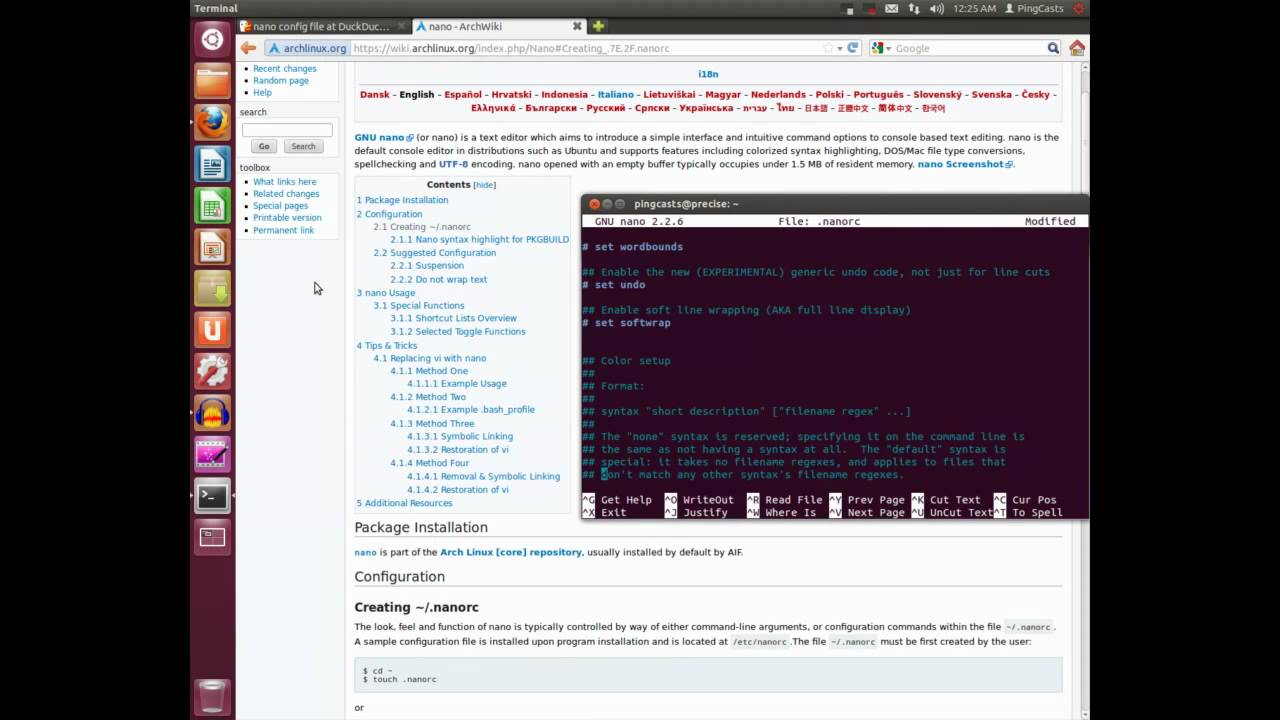The image size is (1280, 720).
Task: Open the Recent changes link
Action: pyautogui.click(x=285, y=69)
